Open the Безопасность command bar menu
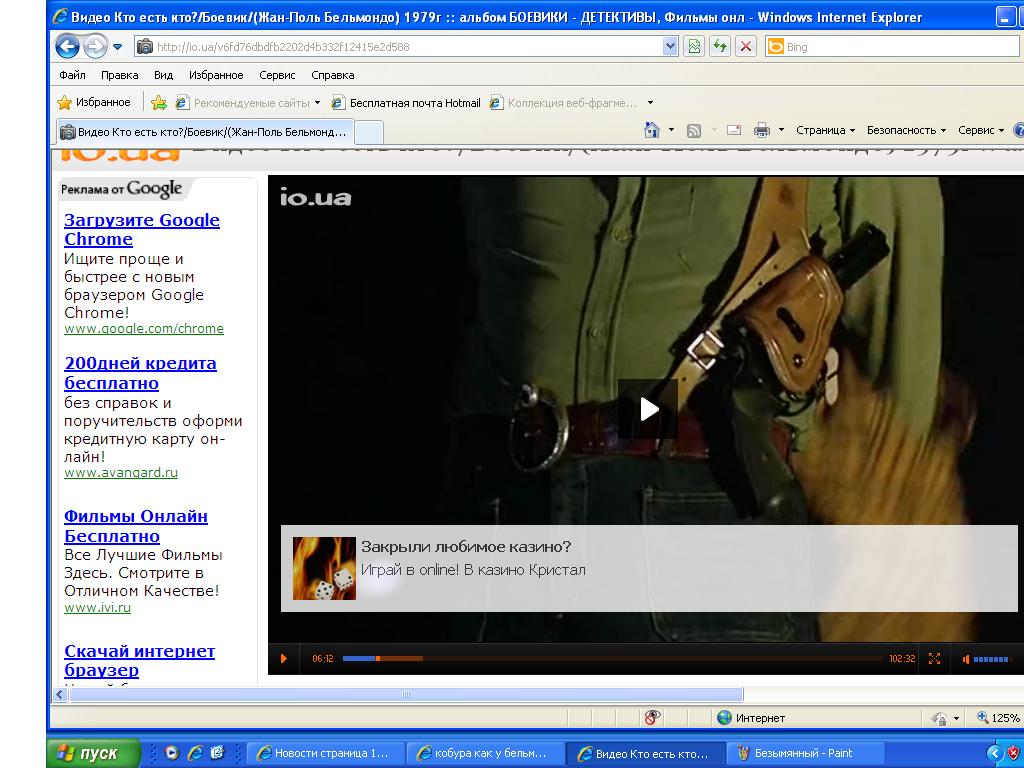The image size is (1024, 768). coord(906,130)
